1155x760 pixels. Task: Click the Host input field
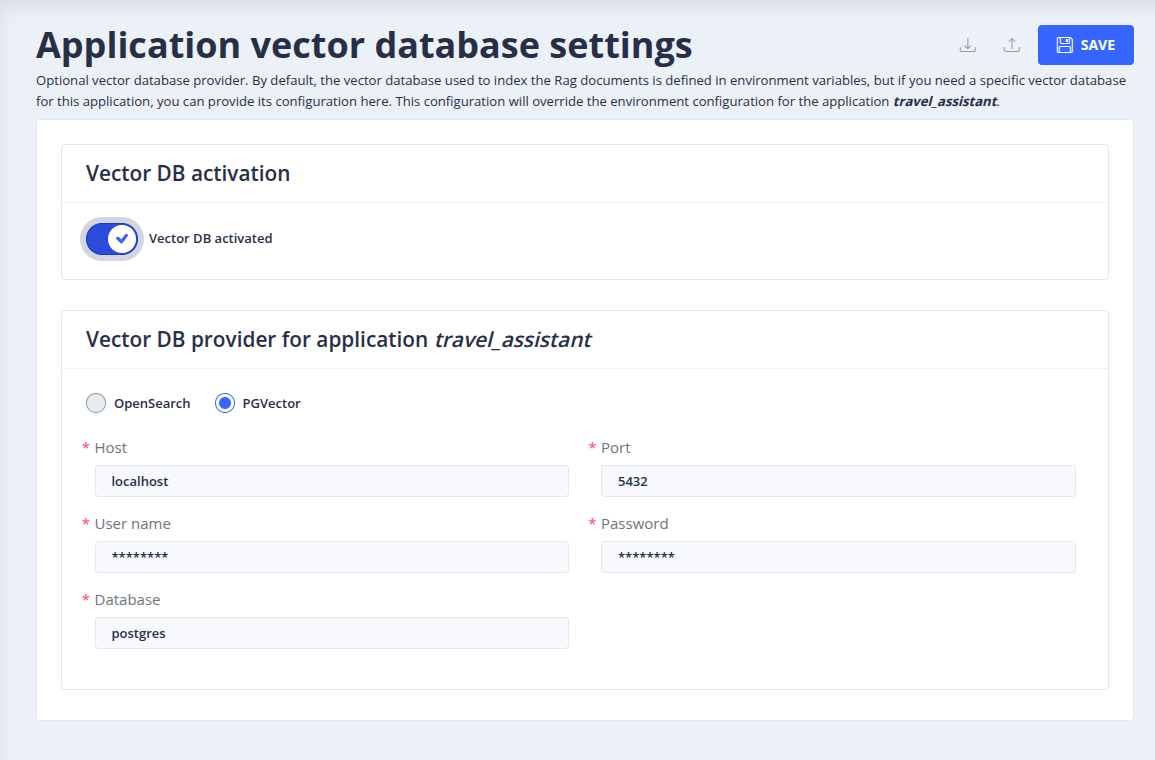[331, 481]
